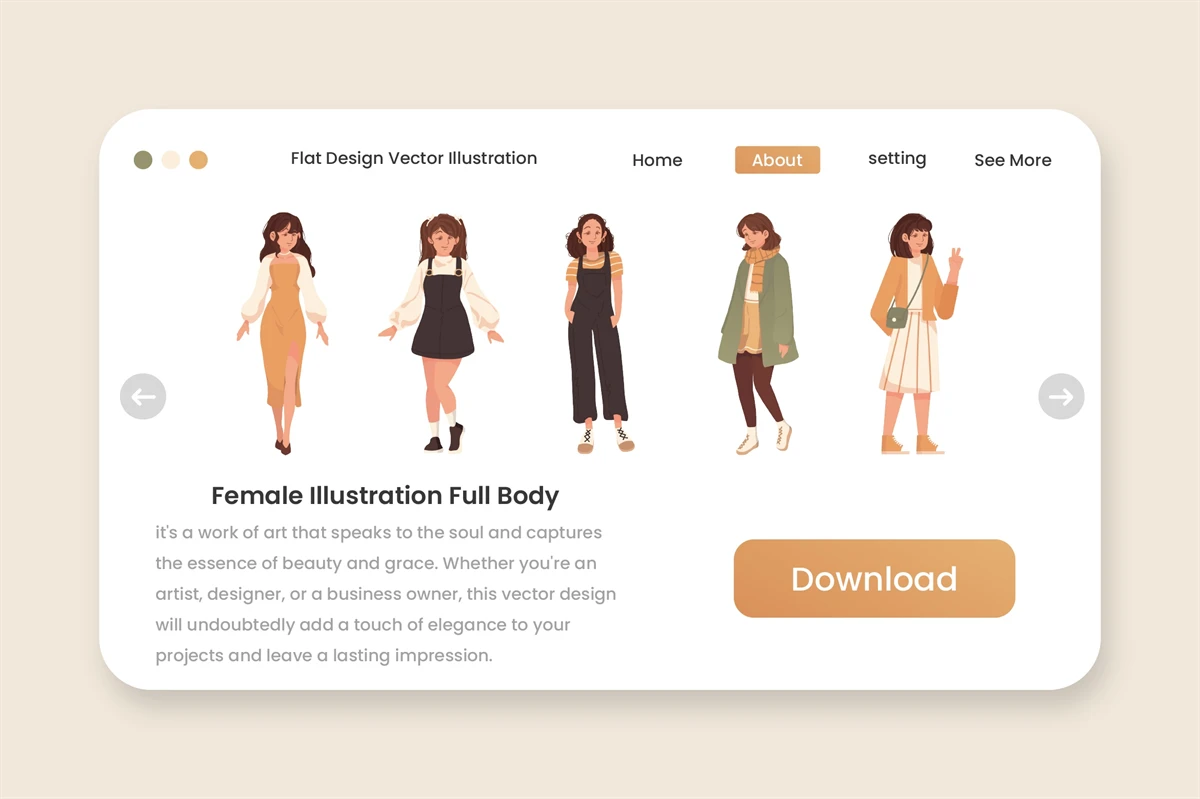The image size is (1200, 799).
Task: Click the See More link
Action: click(x=1012, y=160)
